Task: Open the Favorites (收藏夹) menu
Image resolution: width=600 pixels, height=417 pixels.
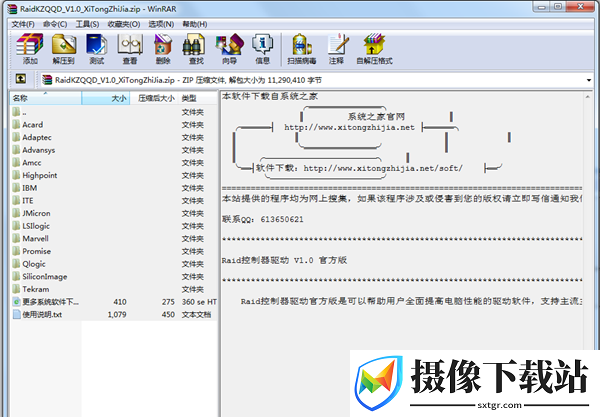Action: pos(124,24)
